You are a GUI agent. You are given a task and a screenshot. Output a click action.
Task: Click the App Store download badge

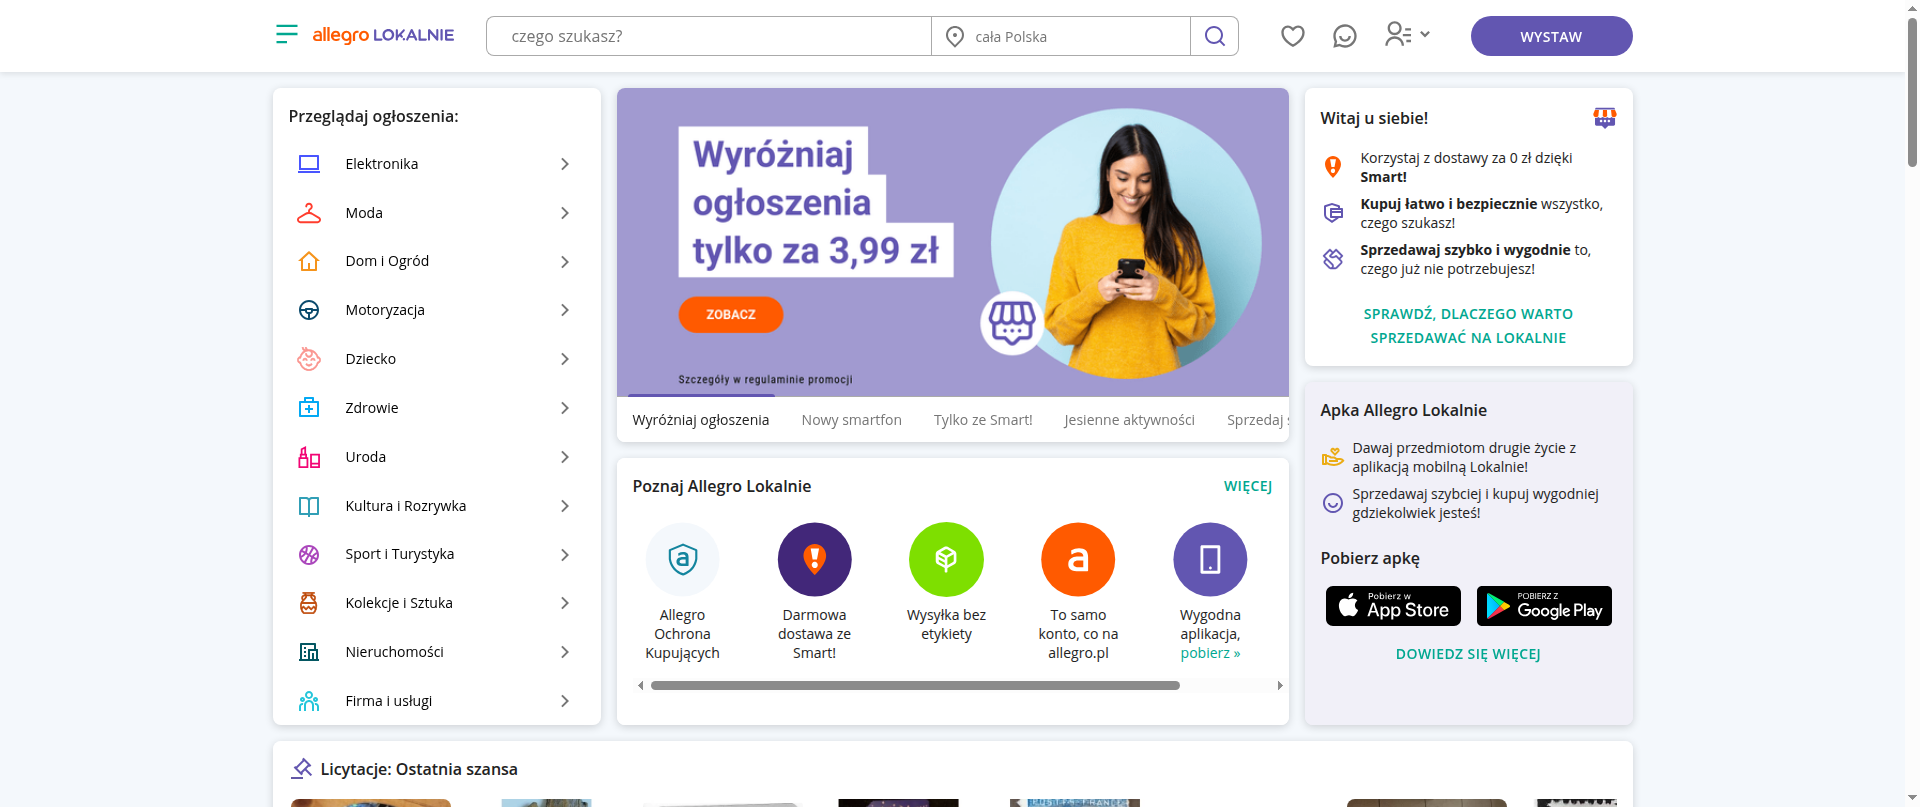tap(1393, 606)
